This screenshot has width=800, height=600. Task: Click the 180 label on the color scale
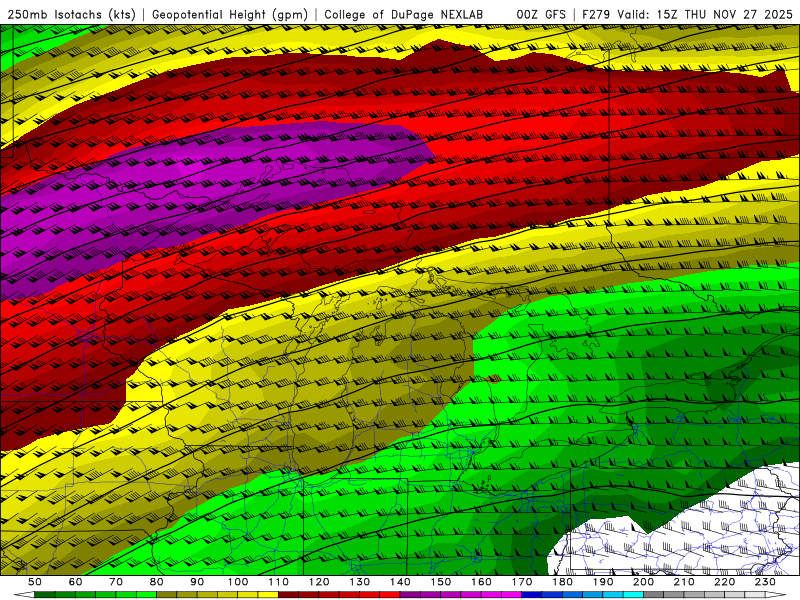562,582
